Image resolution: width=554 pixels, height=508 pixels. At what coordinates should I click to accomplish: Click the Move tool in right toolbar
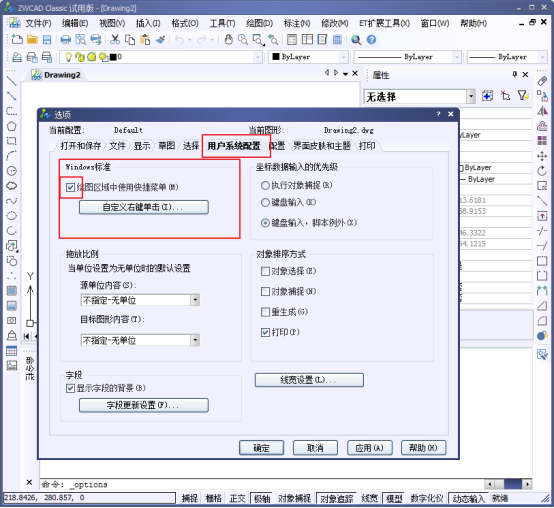[x=542, y=156]
